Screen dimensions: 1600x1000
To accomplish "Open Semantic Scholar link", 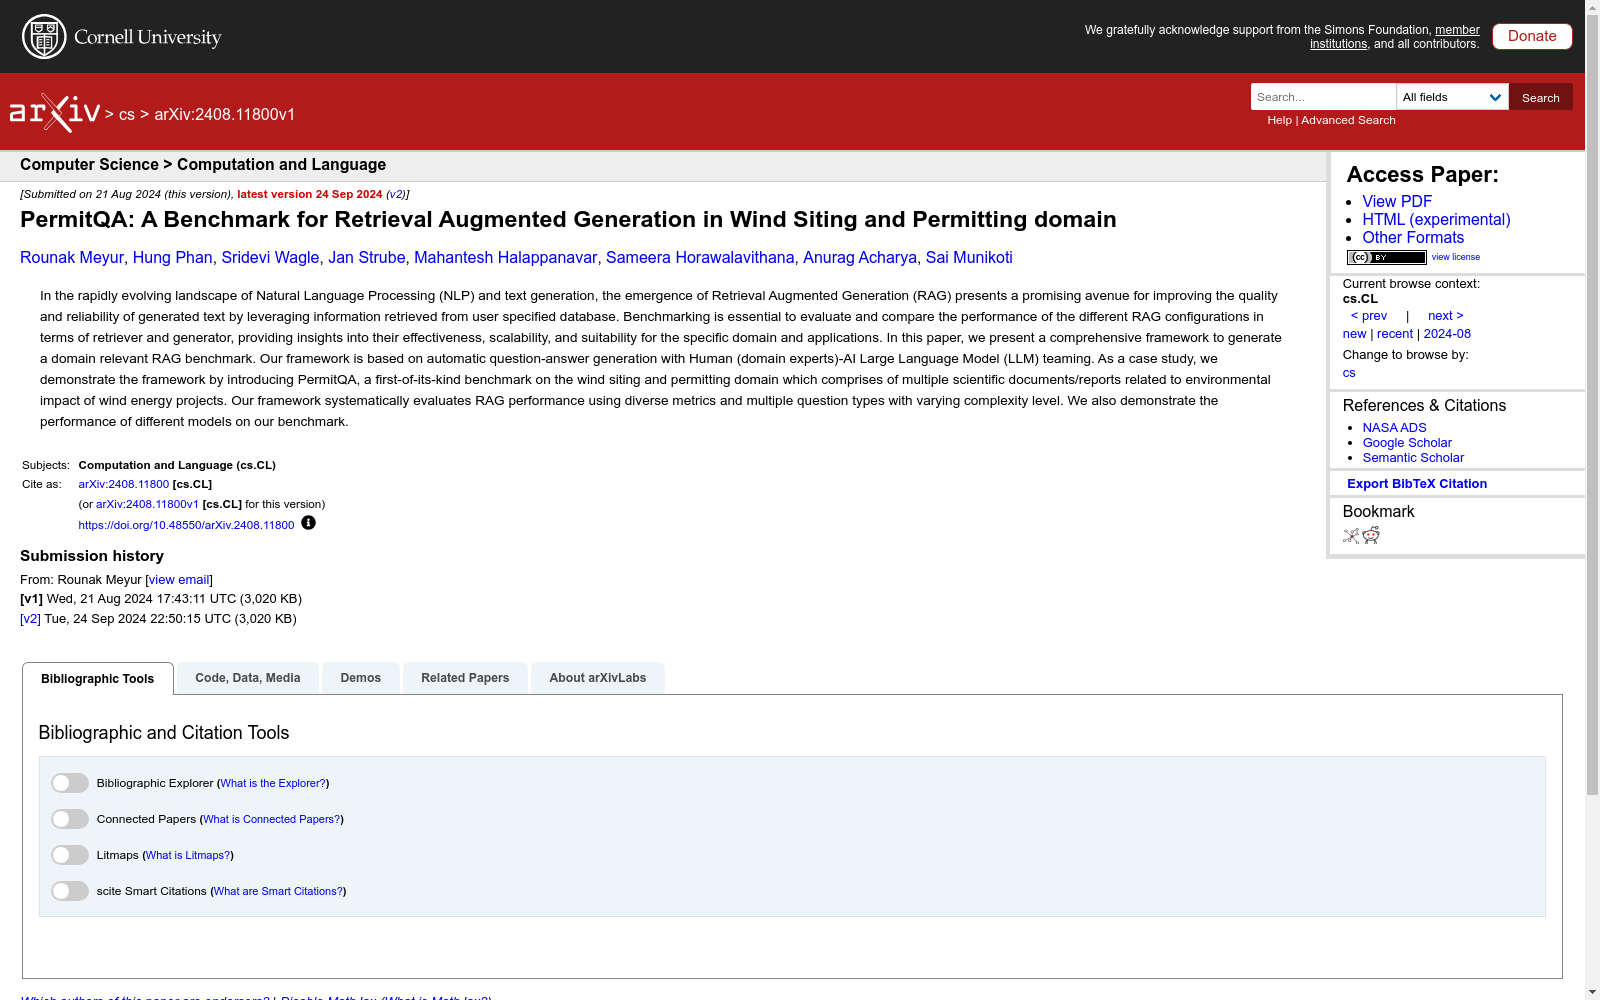I will [1413, 458].
